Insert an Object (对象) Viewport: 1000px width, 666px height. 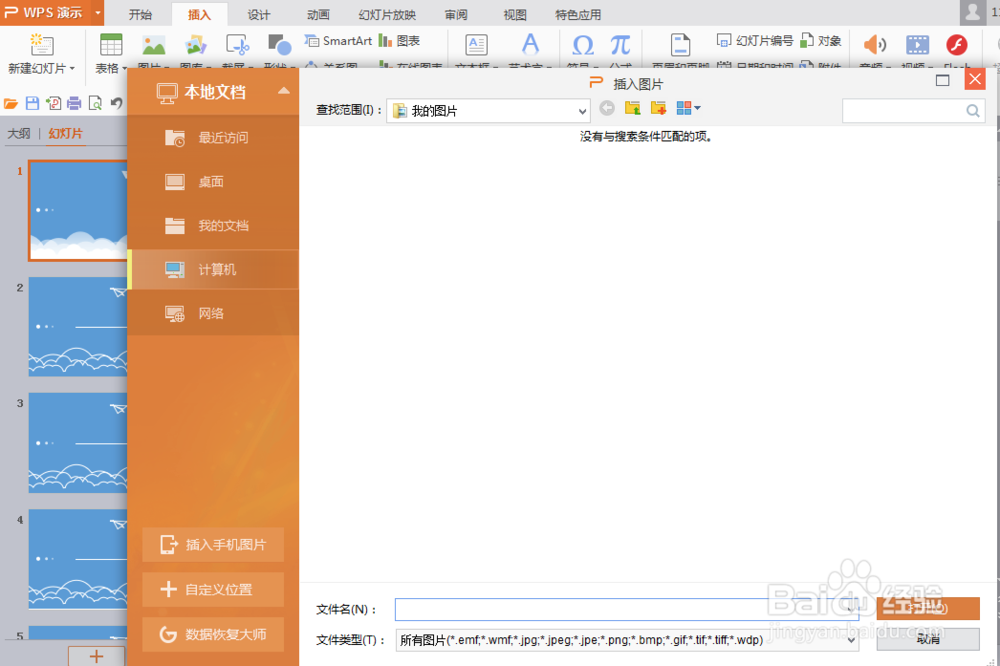[x=821, y=41]
